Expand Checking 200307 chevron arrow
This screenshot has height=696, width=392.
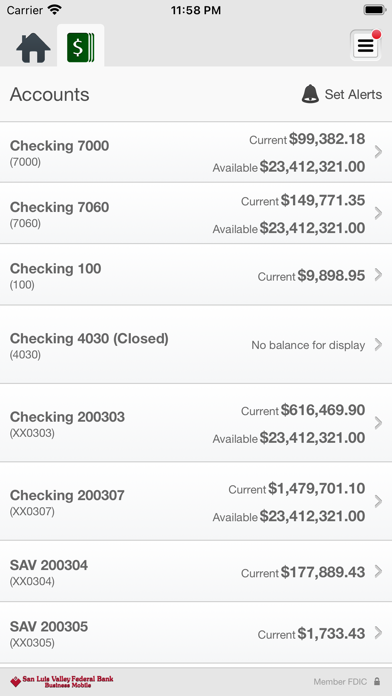(378, 502)
